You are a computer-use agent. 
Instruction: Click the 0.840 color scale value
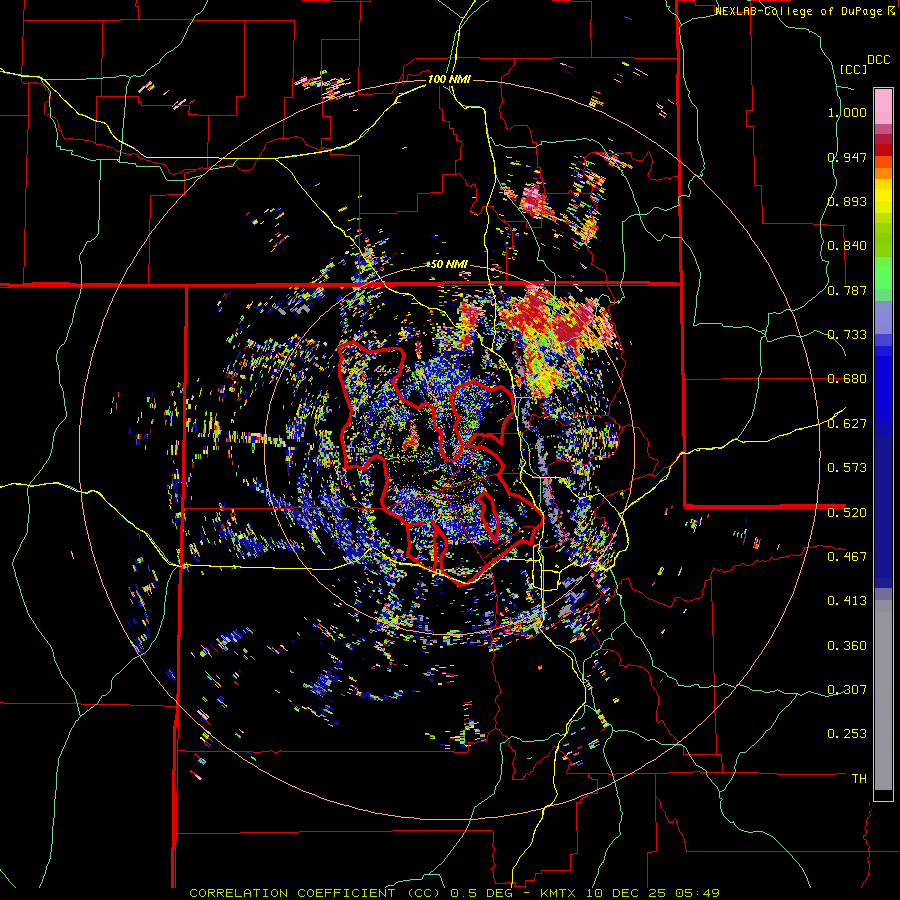(847, 246)
